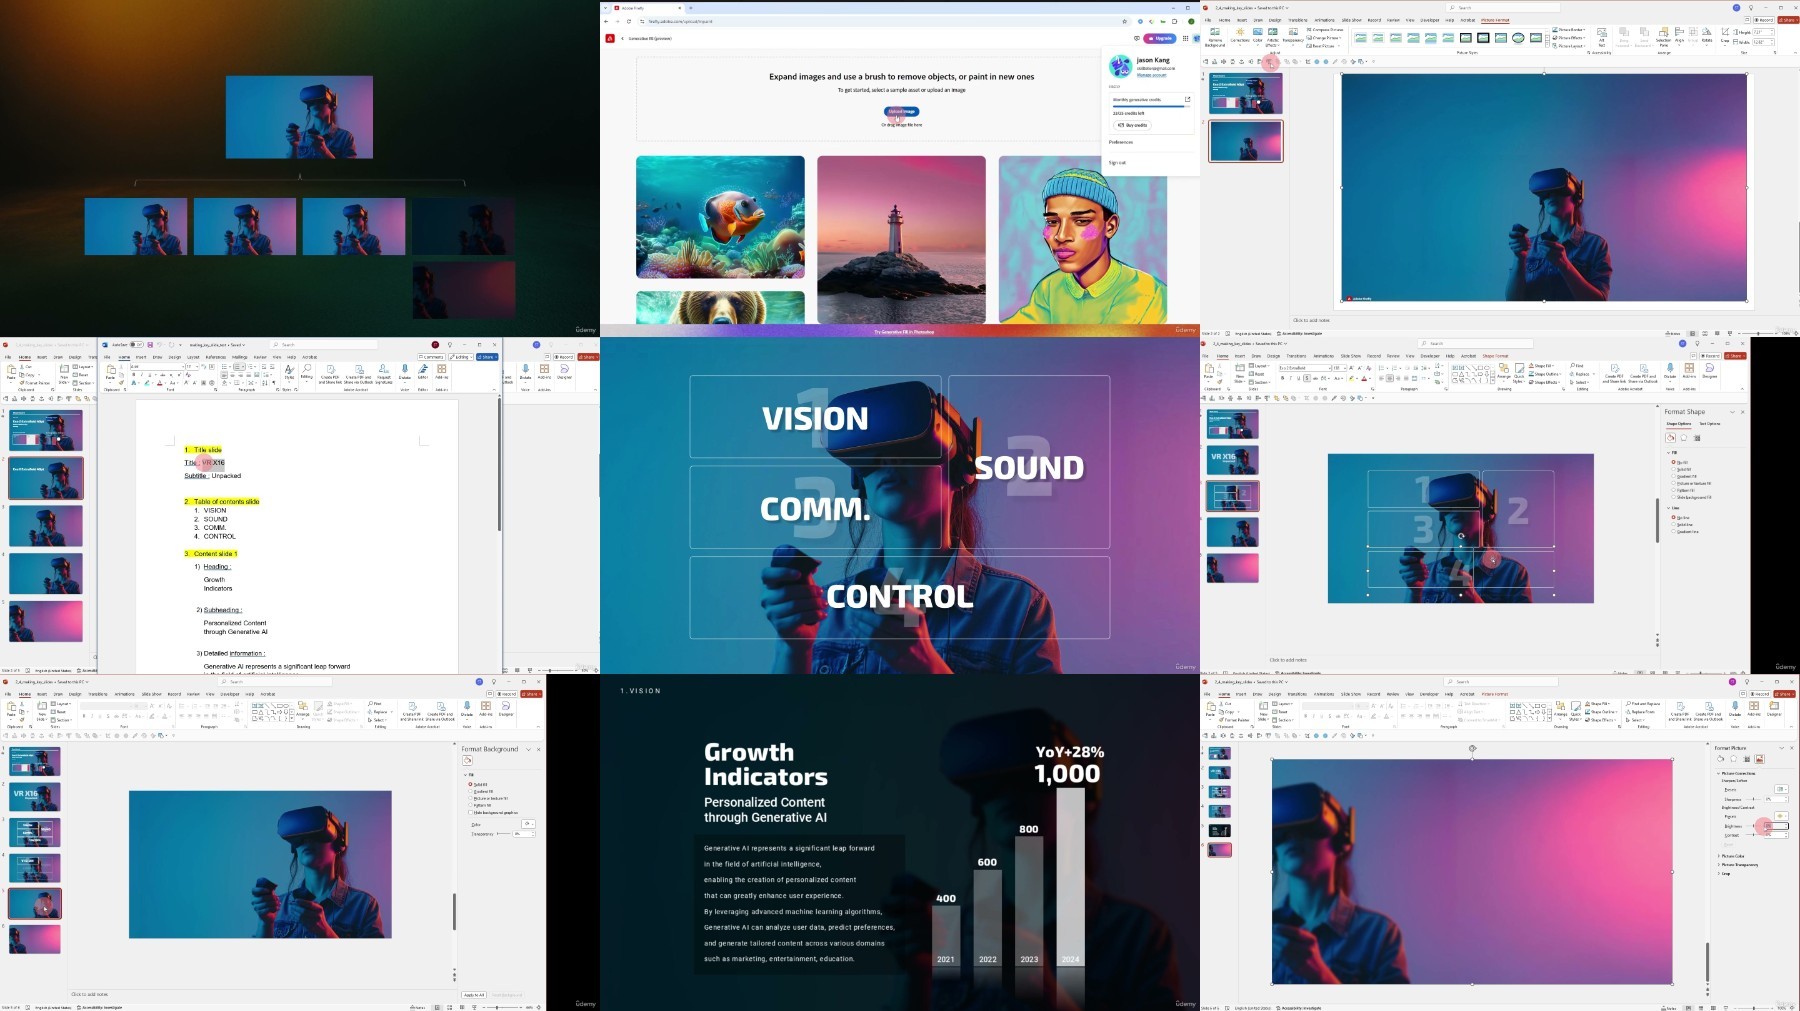The image size is (1800, 1011).
Task: Open the Selection Pane from the ribbon
Action: click(1663, 35)
